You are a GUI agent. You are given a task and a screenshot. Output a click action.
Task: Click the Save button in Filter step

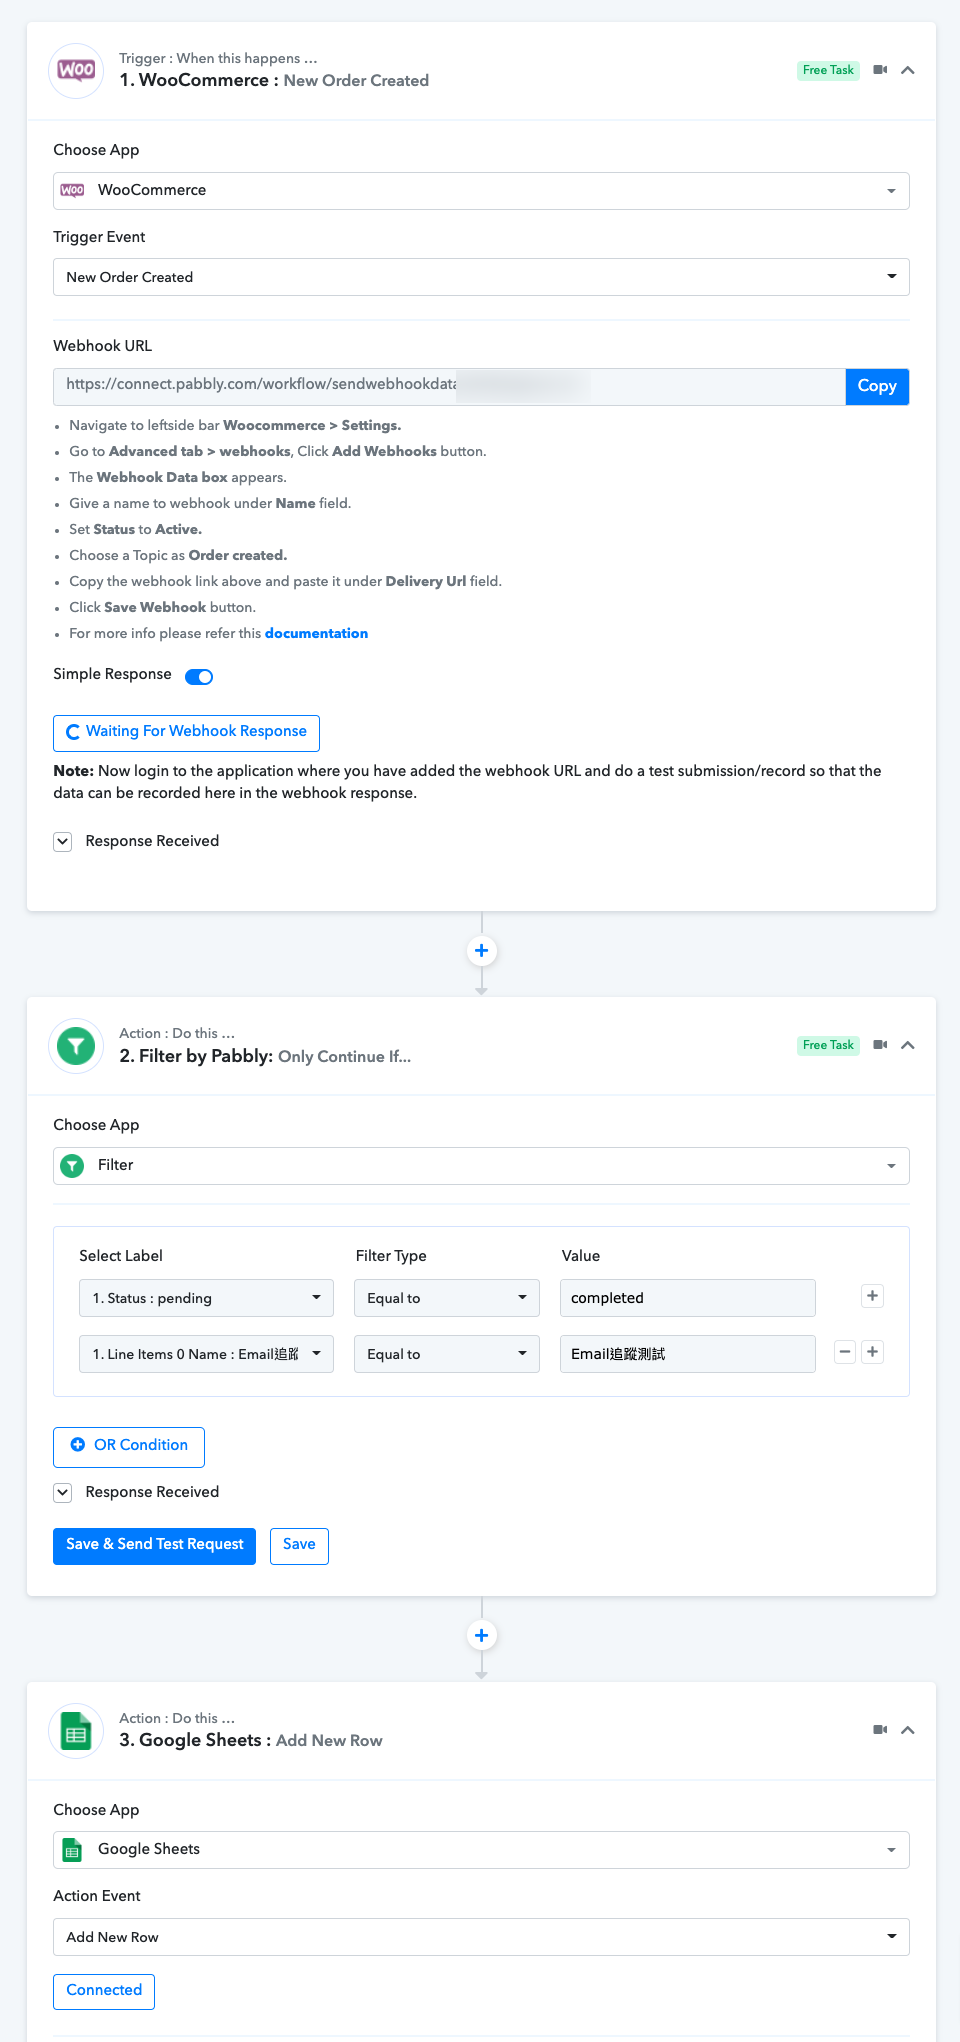pyautogui.click(x=299, y=1546)
